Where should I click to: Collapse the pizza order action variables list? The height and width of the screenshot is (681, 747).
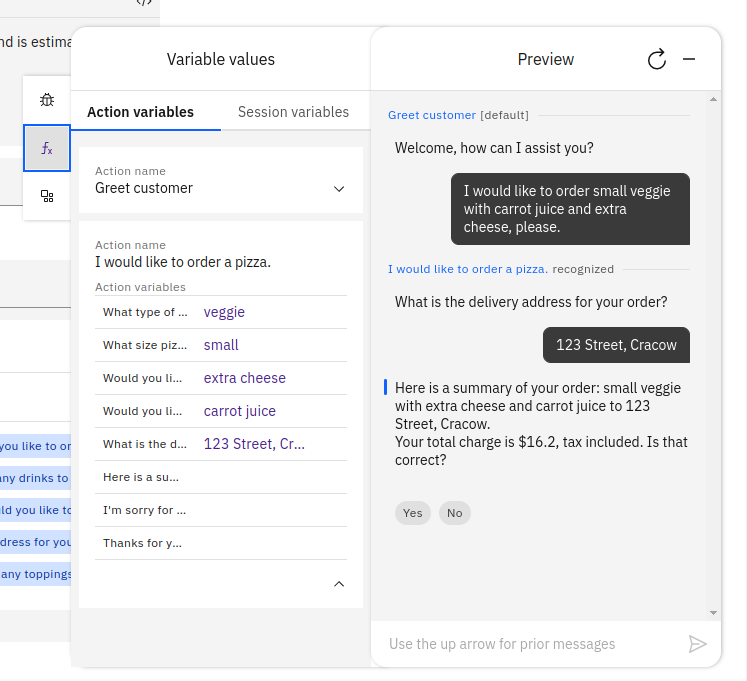(339, 584)
